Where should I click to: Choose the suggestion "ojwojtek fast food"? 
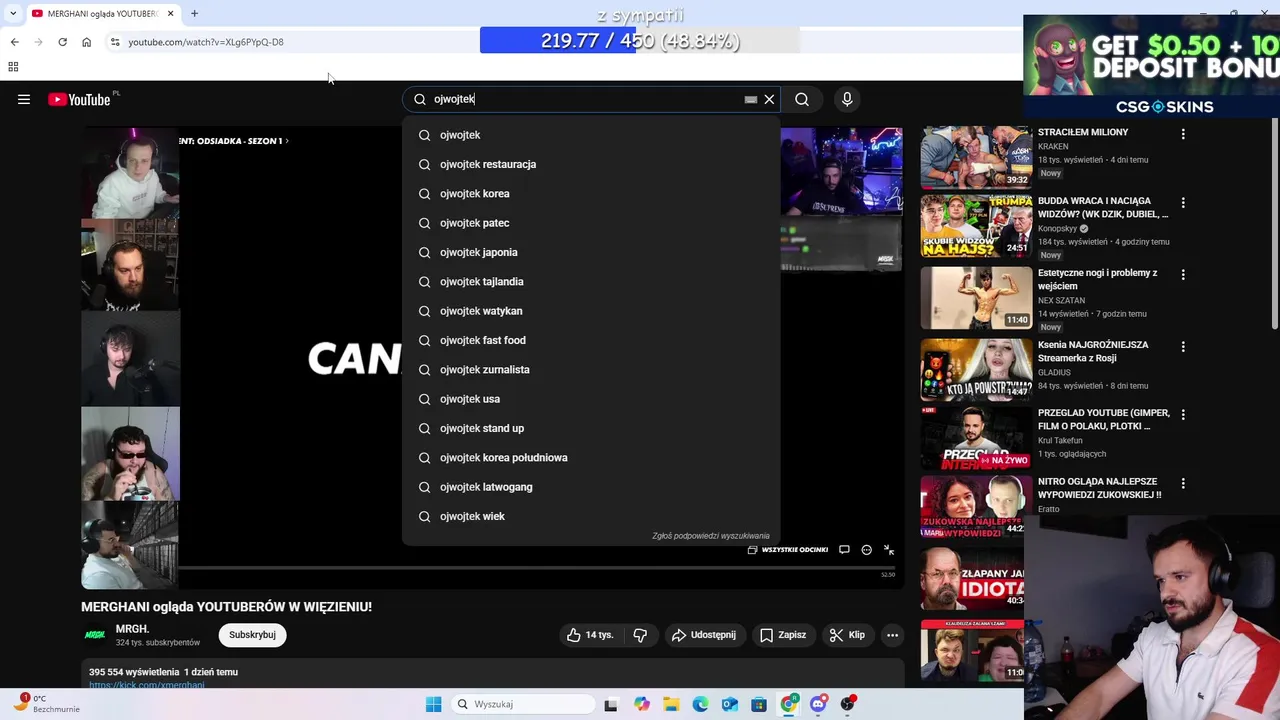coord(591,340)
